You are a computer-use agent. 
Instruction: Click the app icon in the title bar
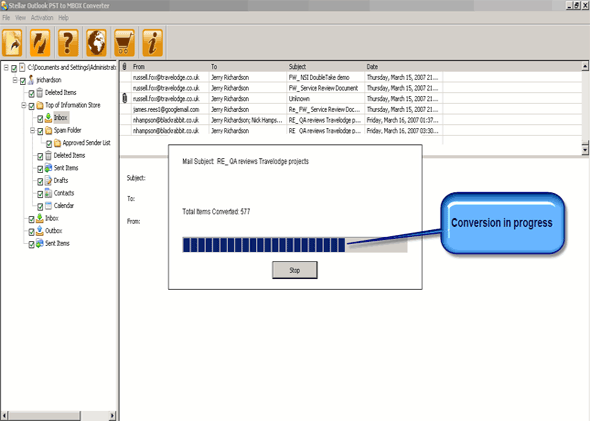point(4,5)
